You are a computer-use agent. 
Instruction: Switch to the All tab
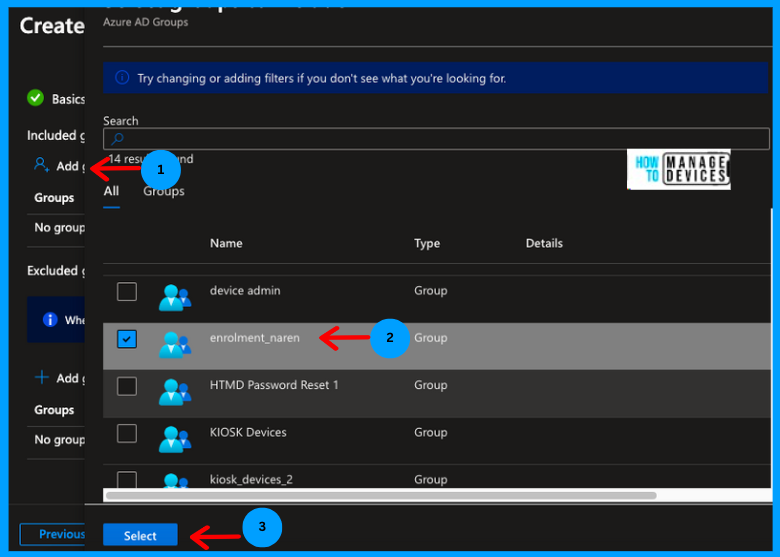[111, 191]
